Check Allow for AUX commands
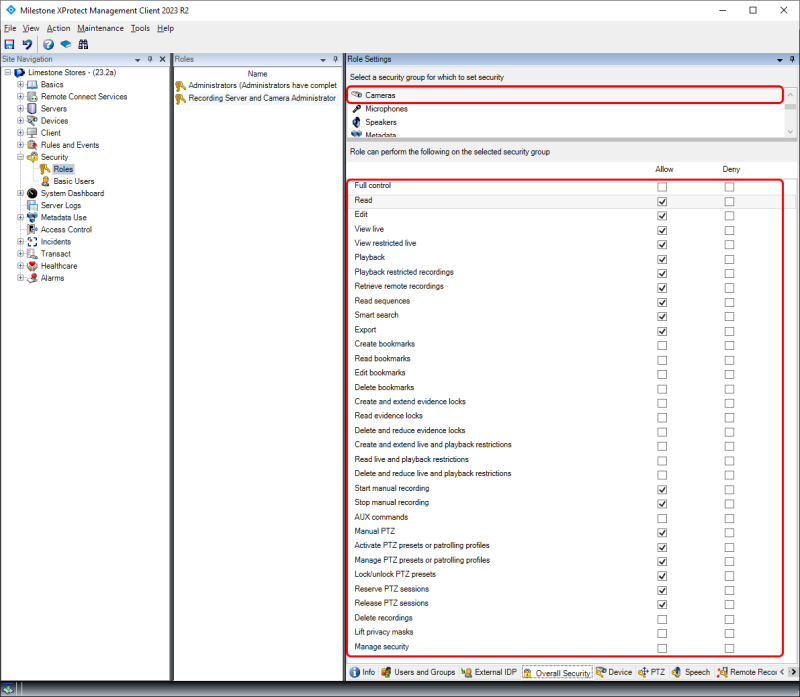 click(662, 518)
